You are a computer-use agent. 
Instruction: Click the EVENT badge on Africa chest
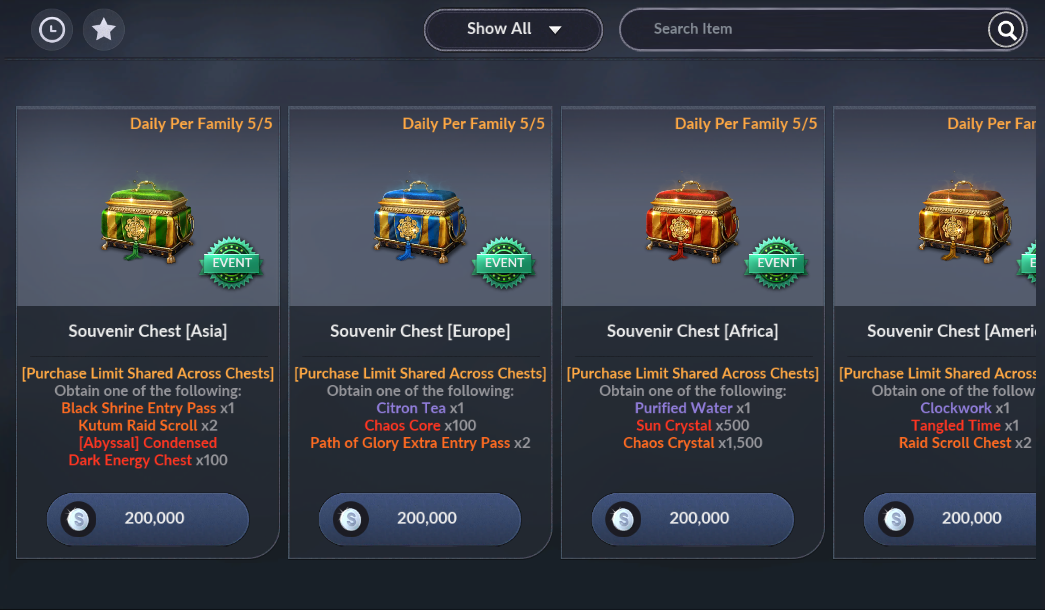point(776,263)
